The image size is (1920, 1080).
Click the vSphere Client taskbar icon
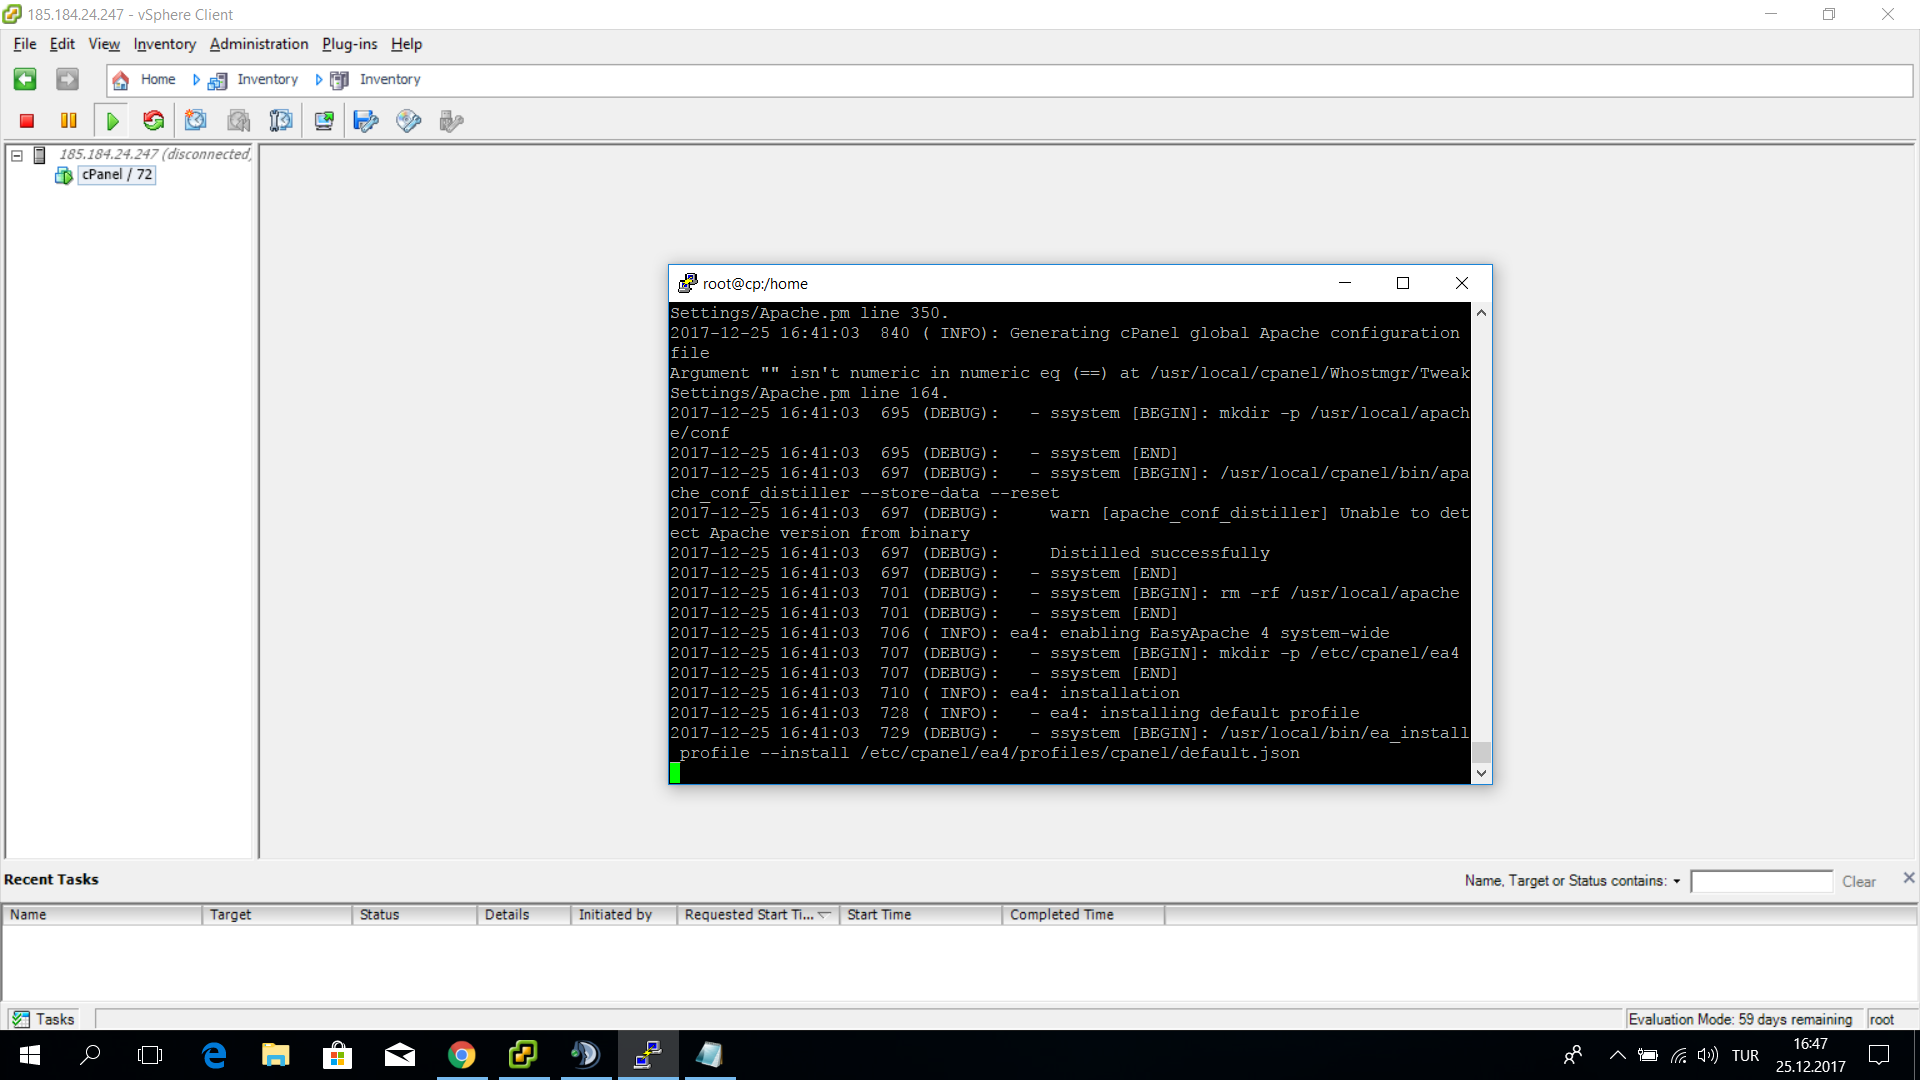523,1055
